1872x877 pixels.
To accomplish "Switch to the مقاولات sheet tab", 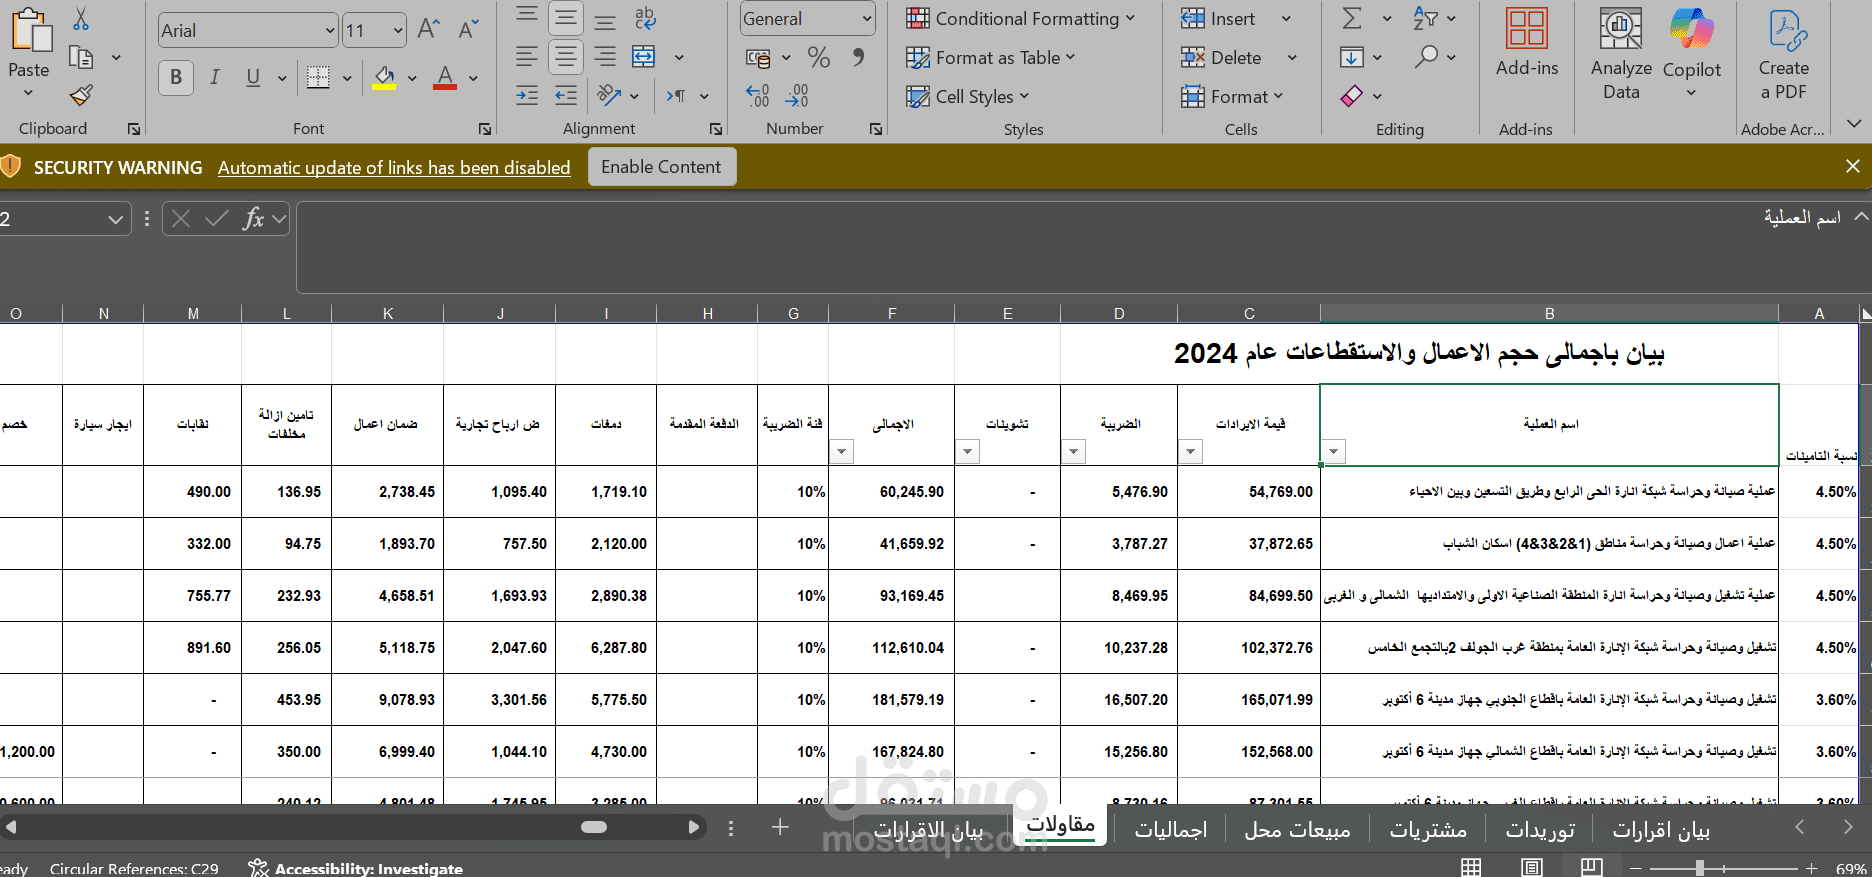I will [x=1061, y=826].
